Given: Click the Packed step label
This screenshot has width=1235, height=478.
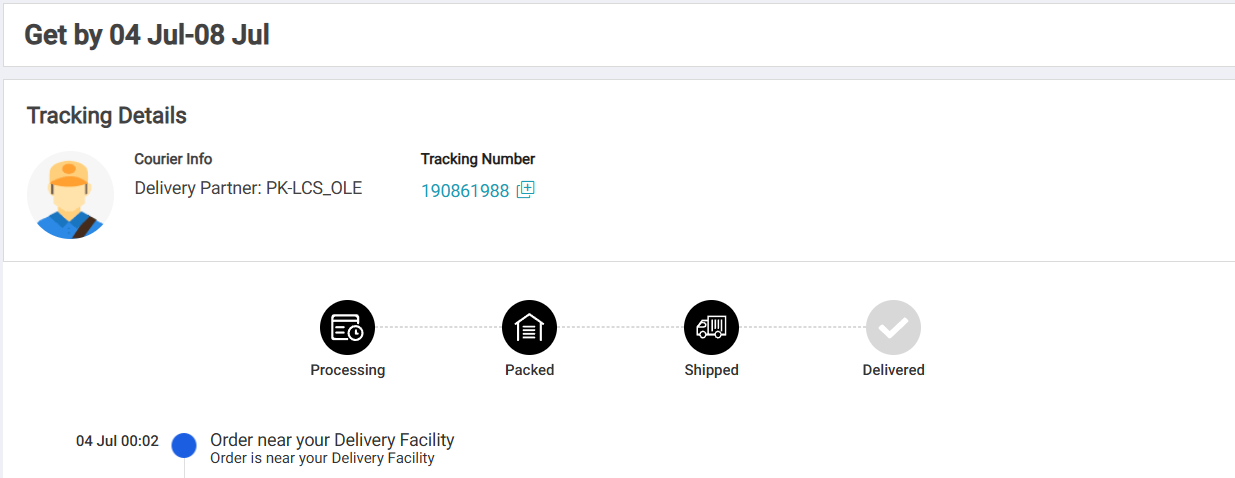Looking at the screenshot, I should click(529, 370).
